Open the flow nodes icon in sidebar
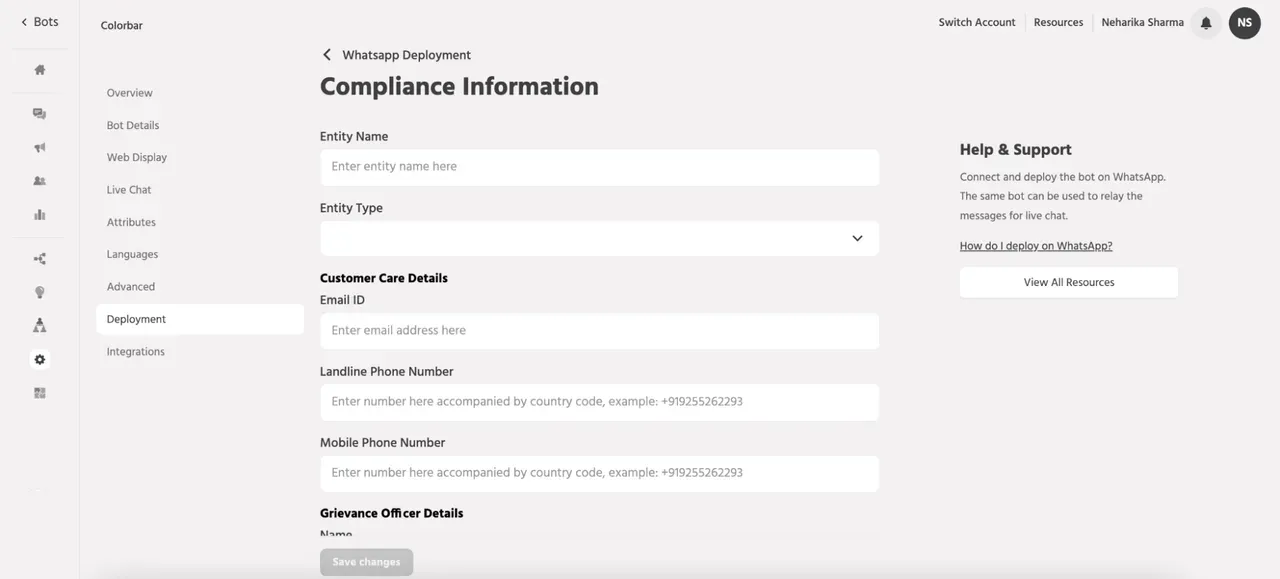The width and height of the screenshot is (1280, 579). [x=40, y=259]
